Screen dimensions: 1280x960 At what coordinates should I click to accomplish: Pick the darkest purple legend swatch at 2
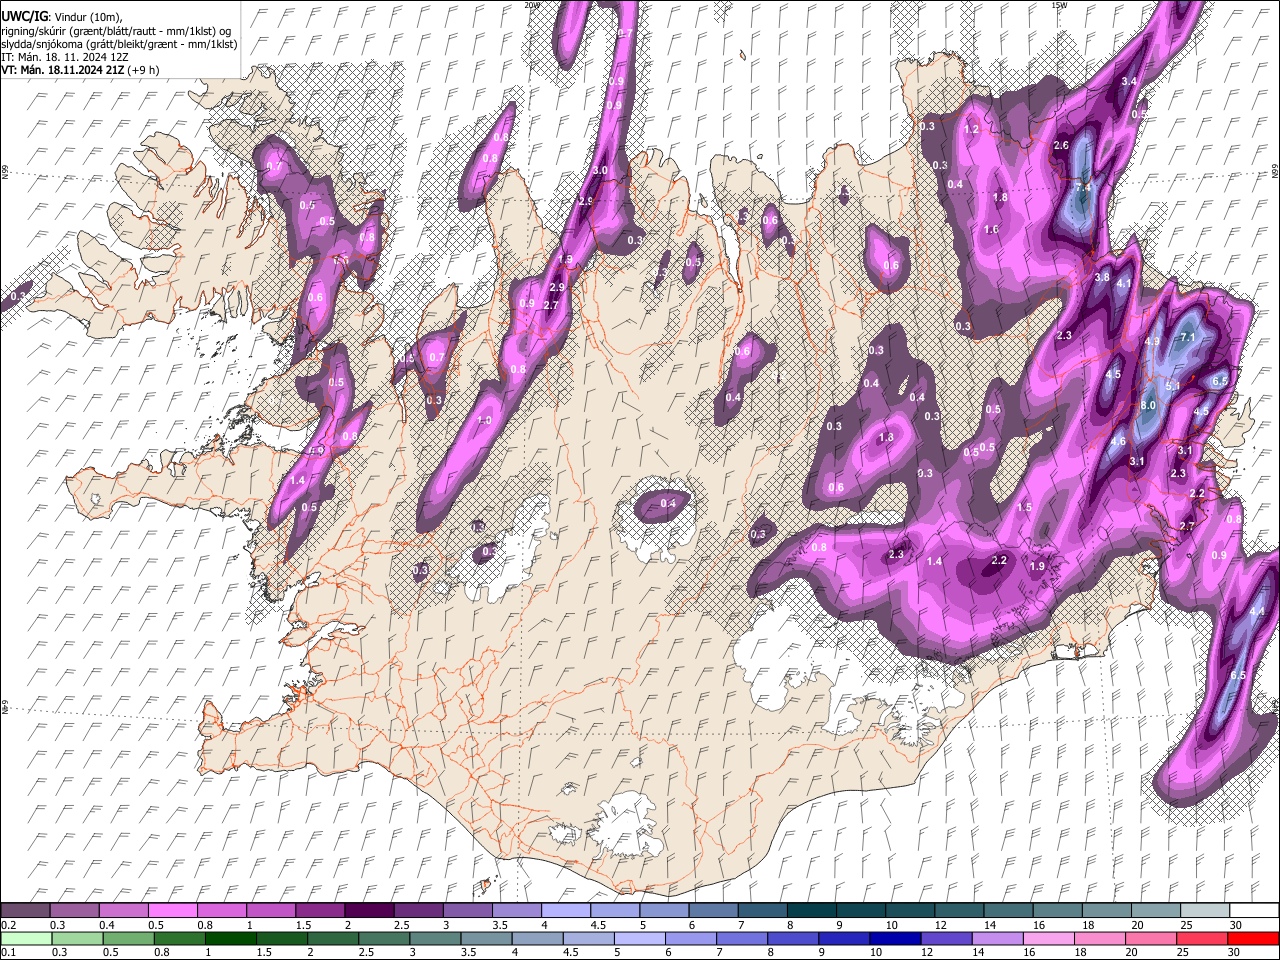368,911
